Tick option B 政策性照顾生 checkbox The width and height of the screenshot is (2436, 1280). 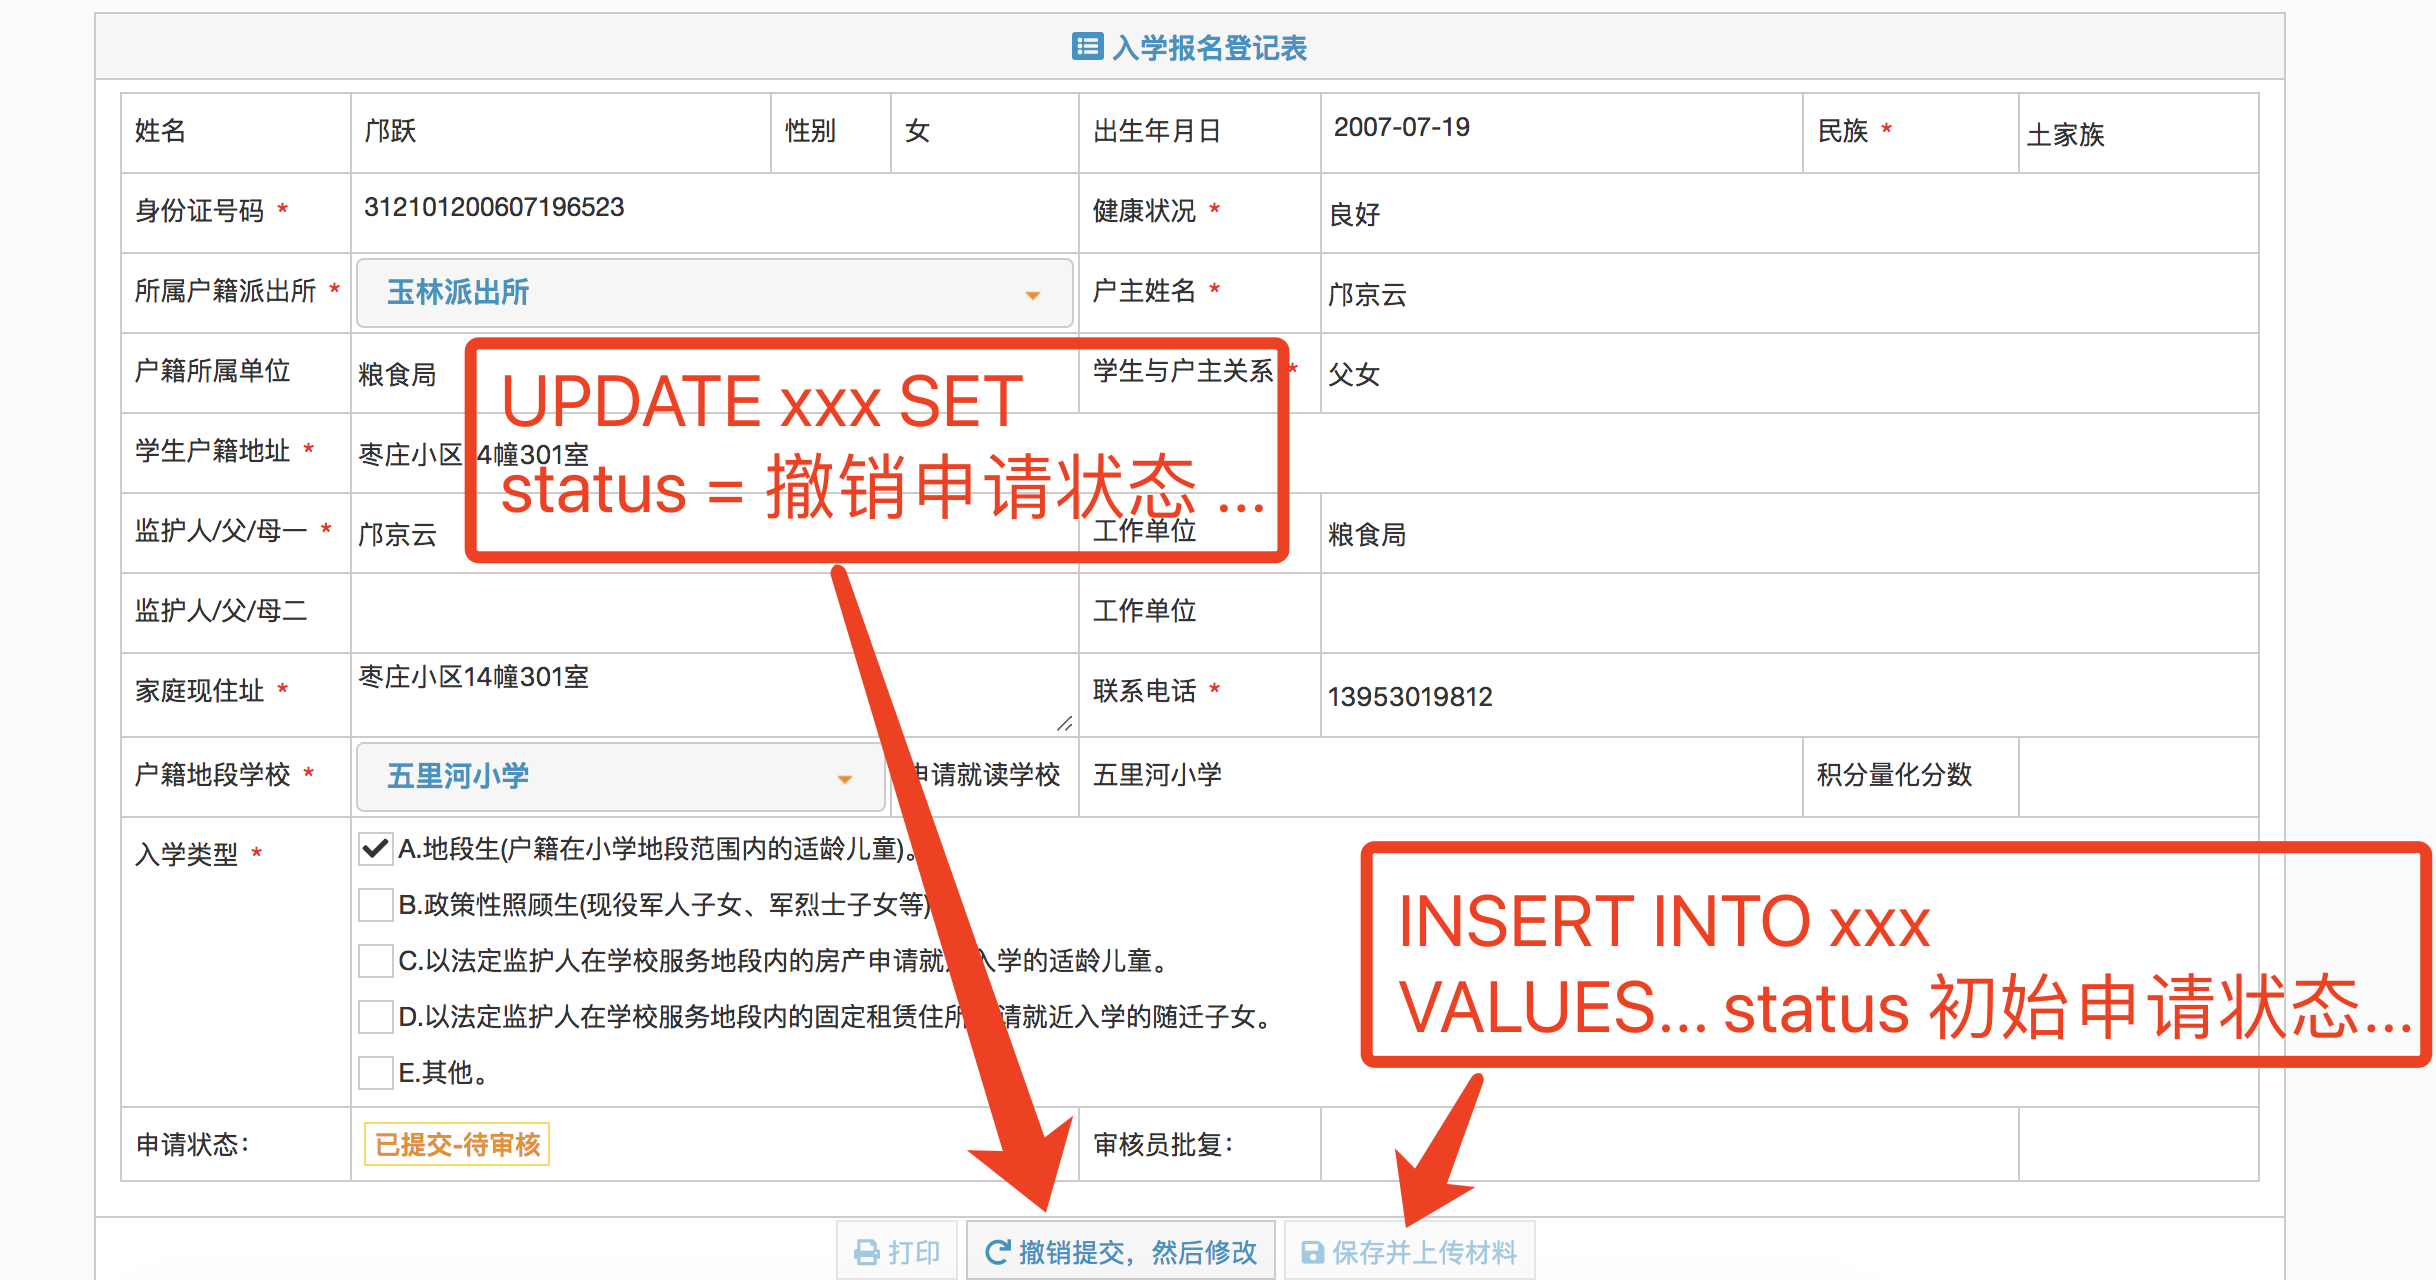(x=375, y=905)
